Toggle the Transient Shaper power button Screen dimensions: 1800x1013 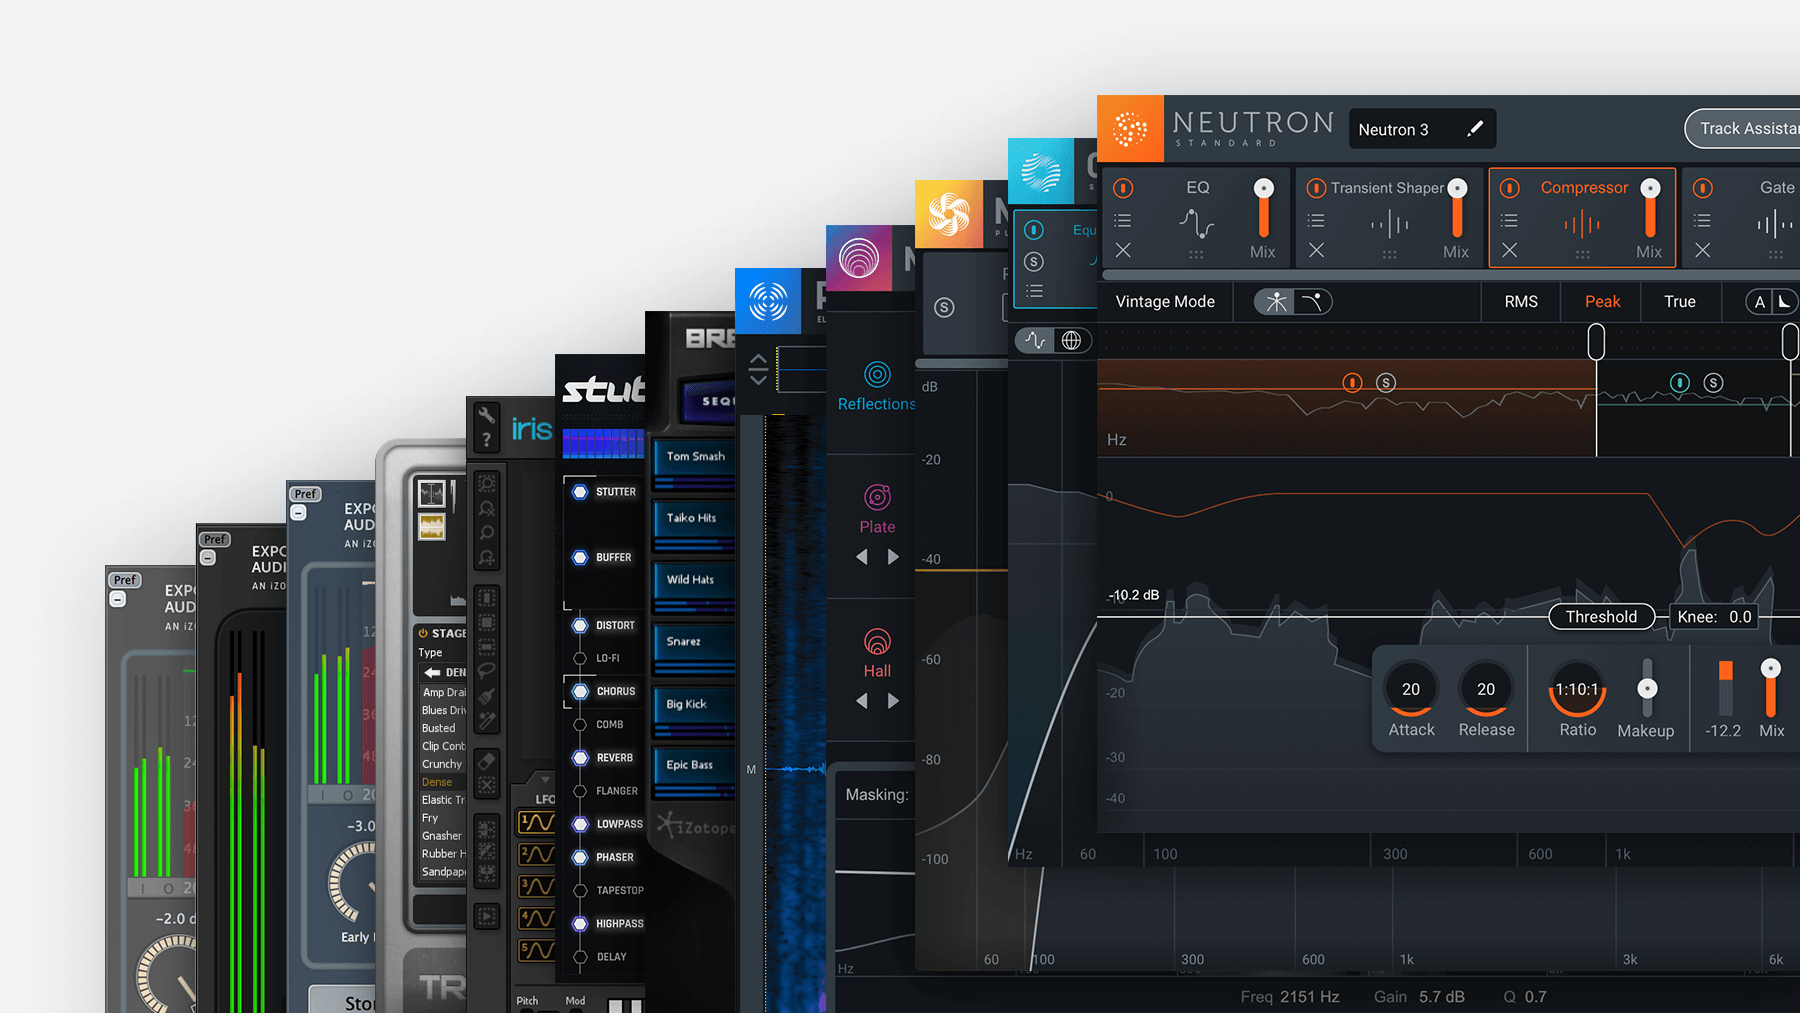pyautogui.click(x=1316, y=188)
